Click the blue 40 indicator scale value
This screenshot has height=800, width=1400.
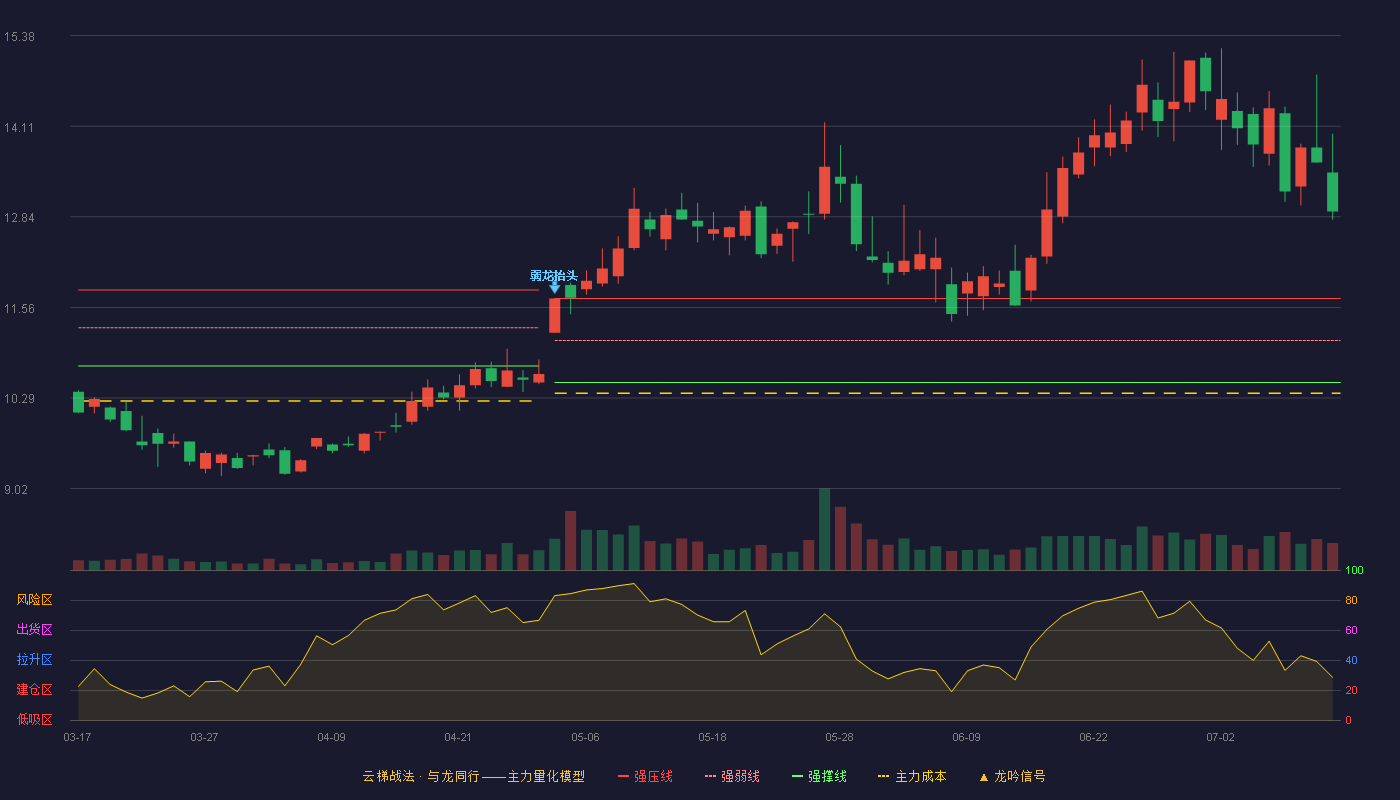pos(1351,661)
